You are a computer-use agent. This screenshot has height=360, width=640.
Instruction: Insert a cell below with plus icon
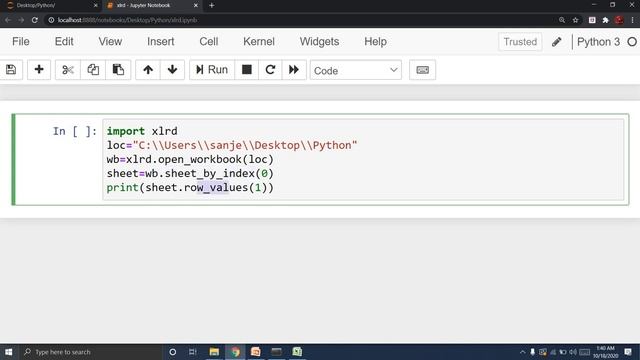pyautogui.click(x=39, y=70)
